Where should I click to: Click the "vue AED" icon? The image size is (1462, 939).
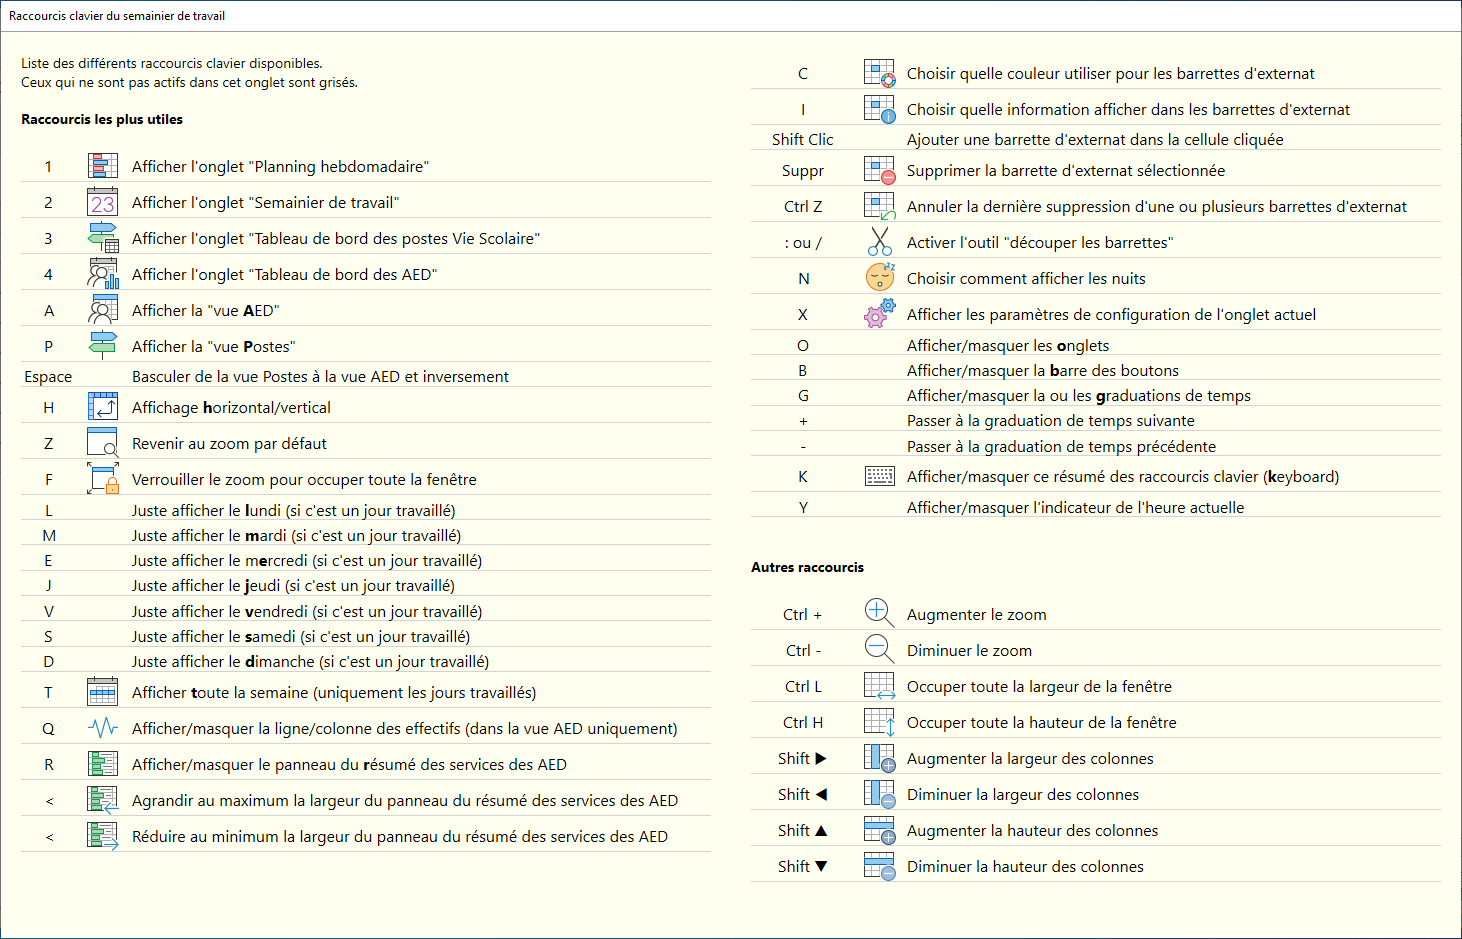pyautogui.click(x=102, y=310)
